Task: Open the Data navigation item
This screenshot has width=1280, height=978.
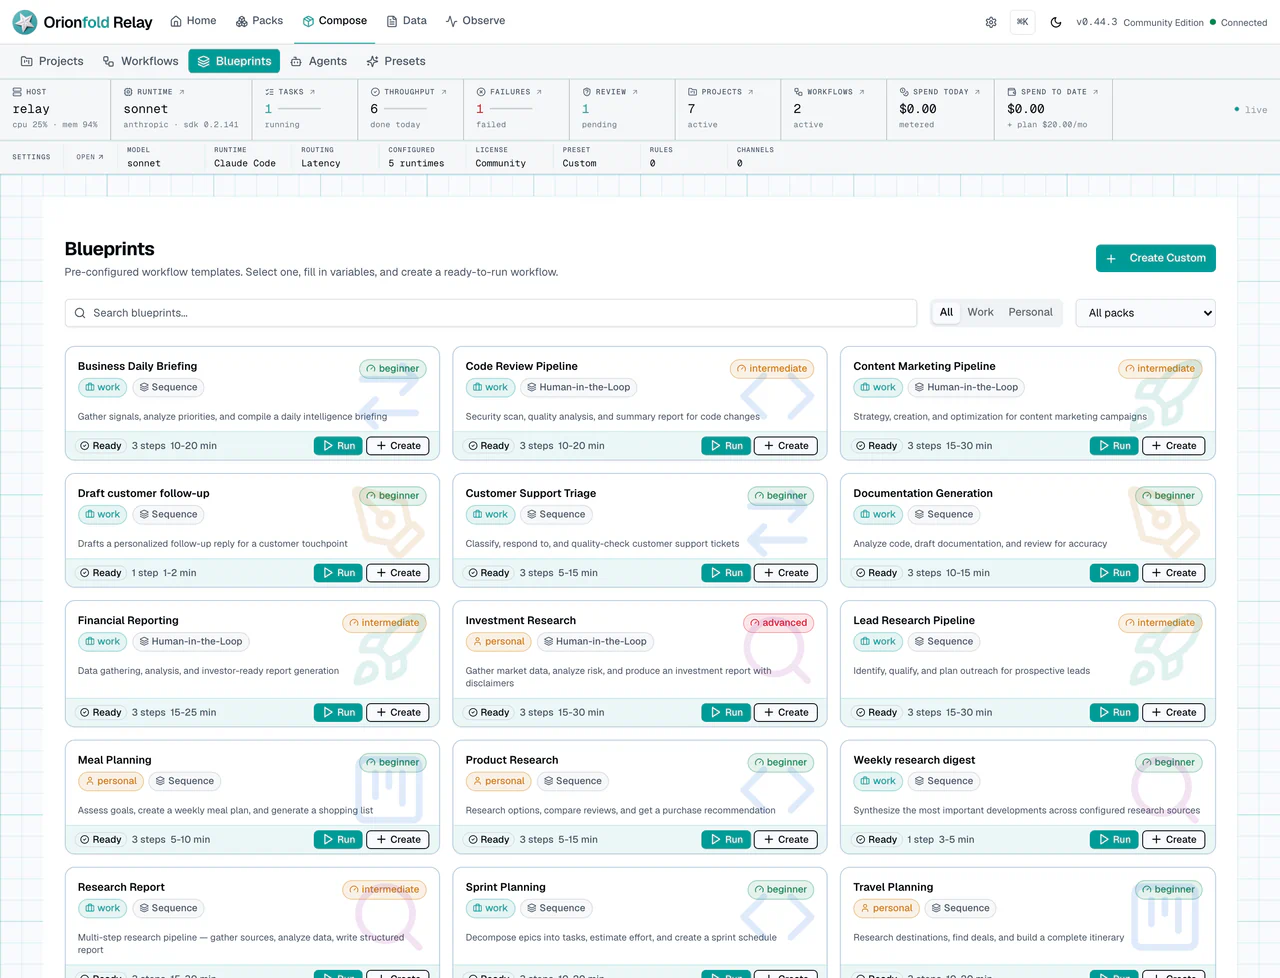Action: click(406, 21)
